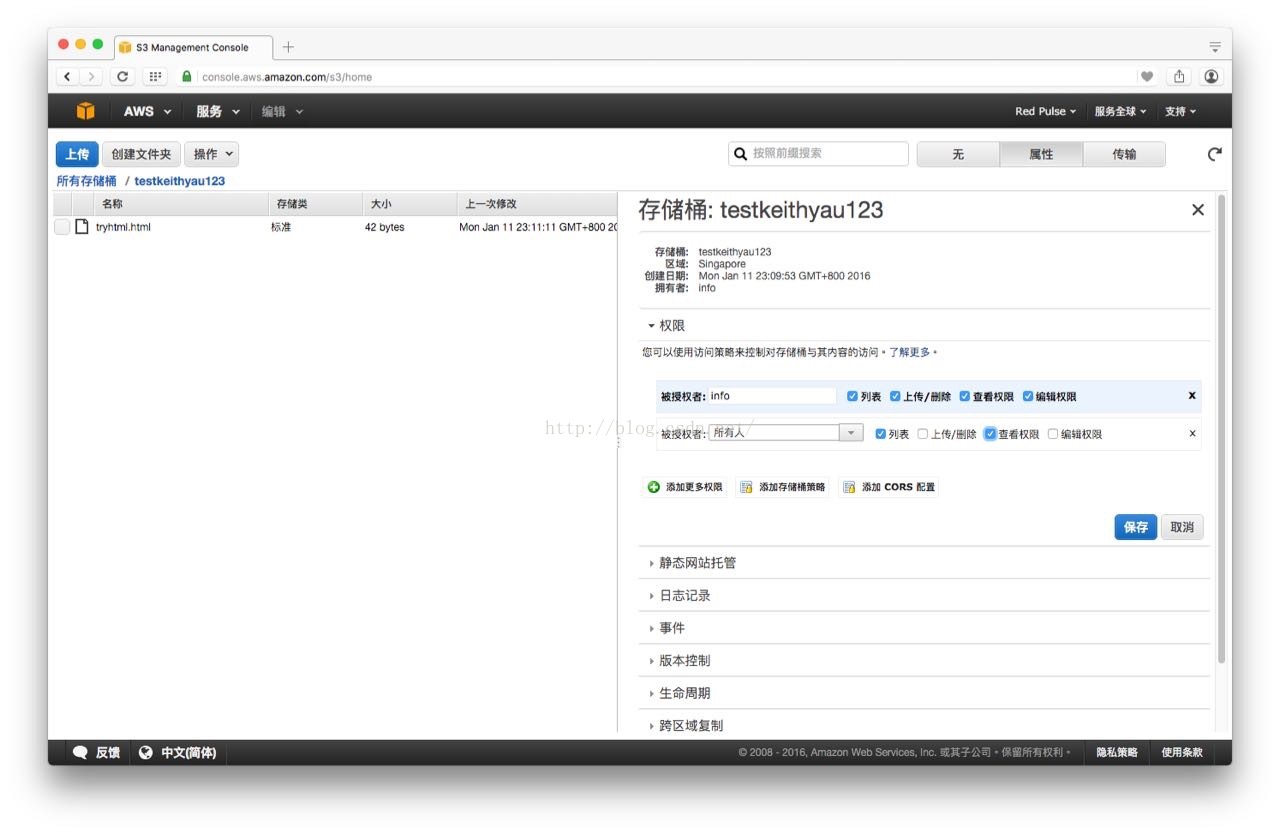Click the 取消 button
Viewport: 1280px width, 834px height.
1182,527
